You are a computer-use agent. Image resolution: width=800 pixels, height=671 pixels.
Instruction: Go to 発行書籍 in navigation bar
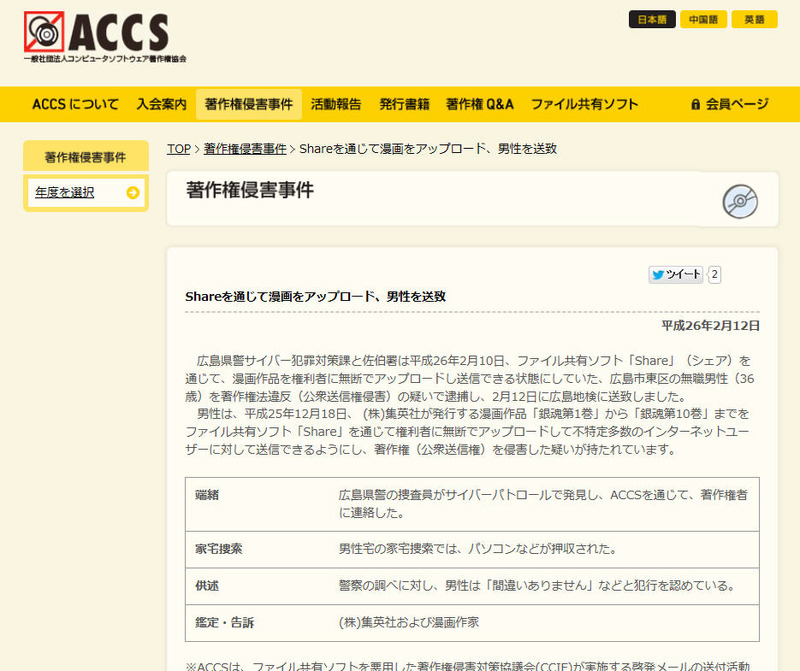[404, 104]
